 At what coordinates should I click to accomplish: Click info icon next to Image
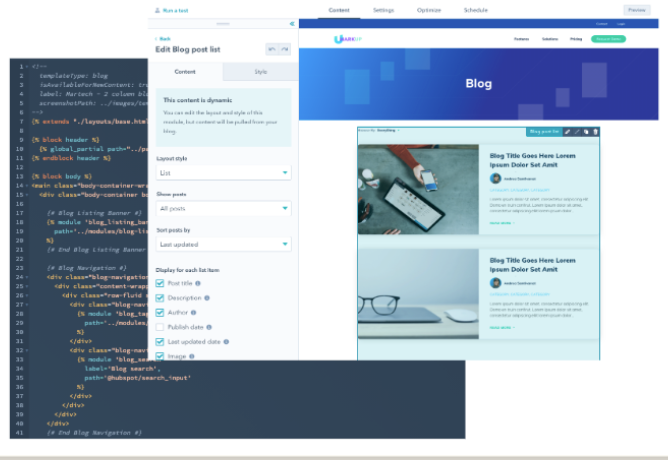click(x=192, y=356)
